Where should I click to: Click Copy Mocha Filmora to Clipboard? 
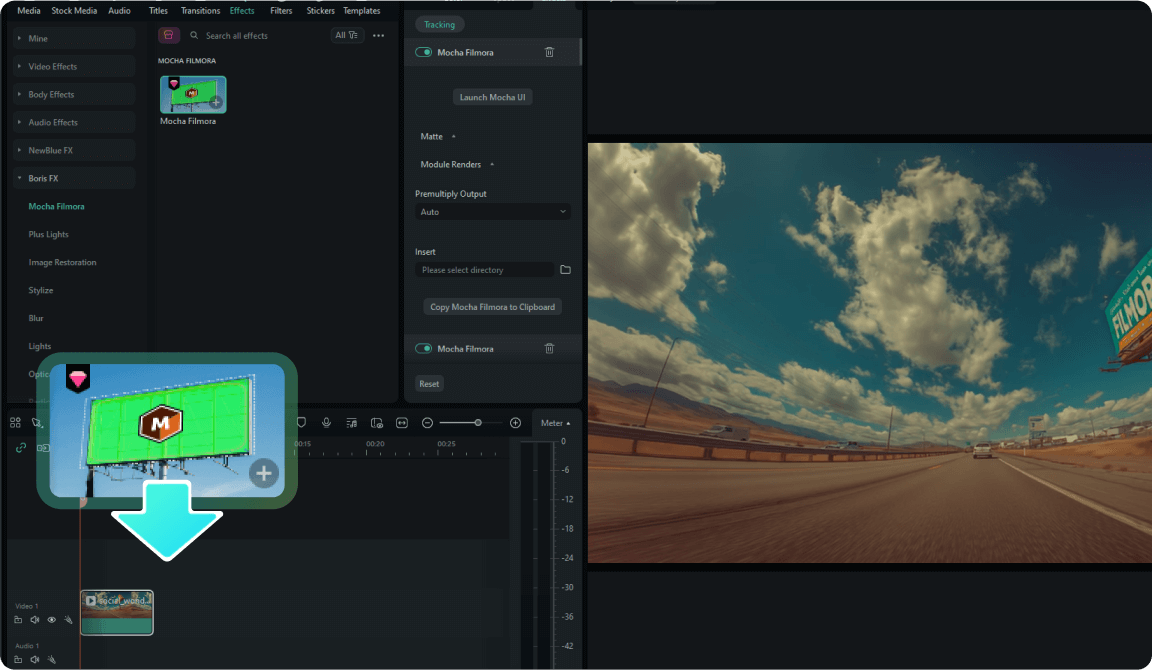coord(492,306)
